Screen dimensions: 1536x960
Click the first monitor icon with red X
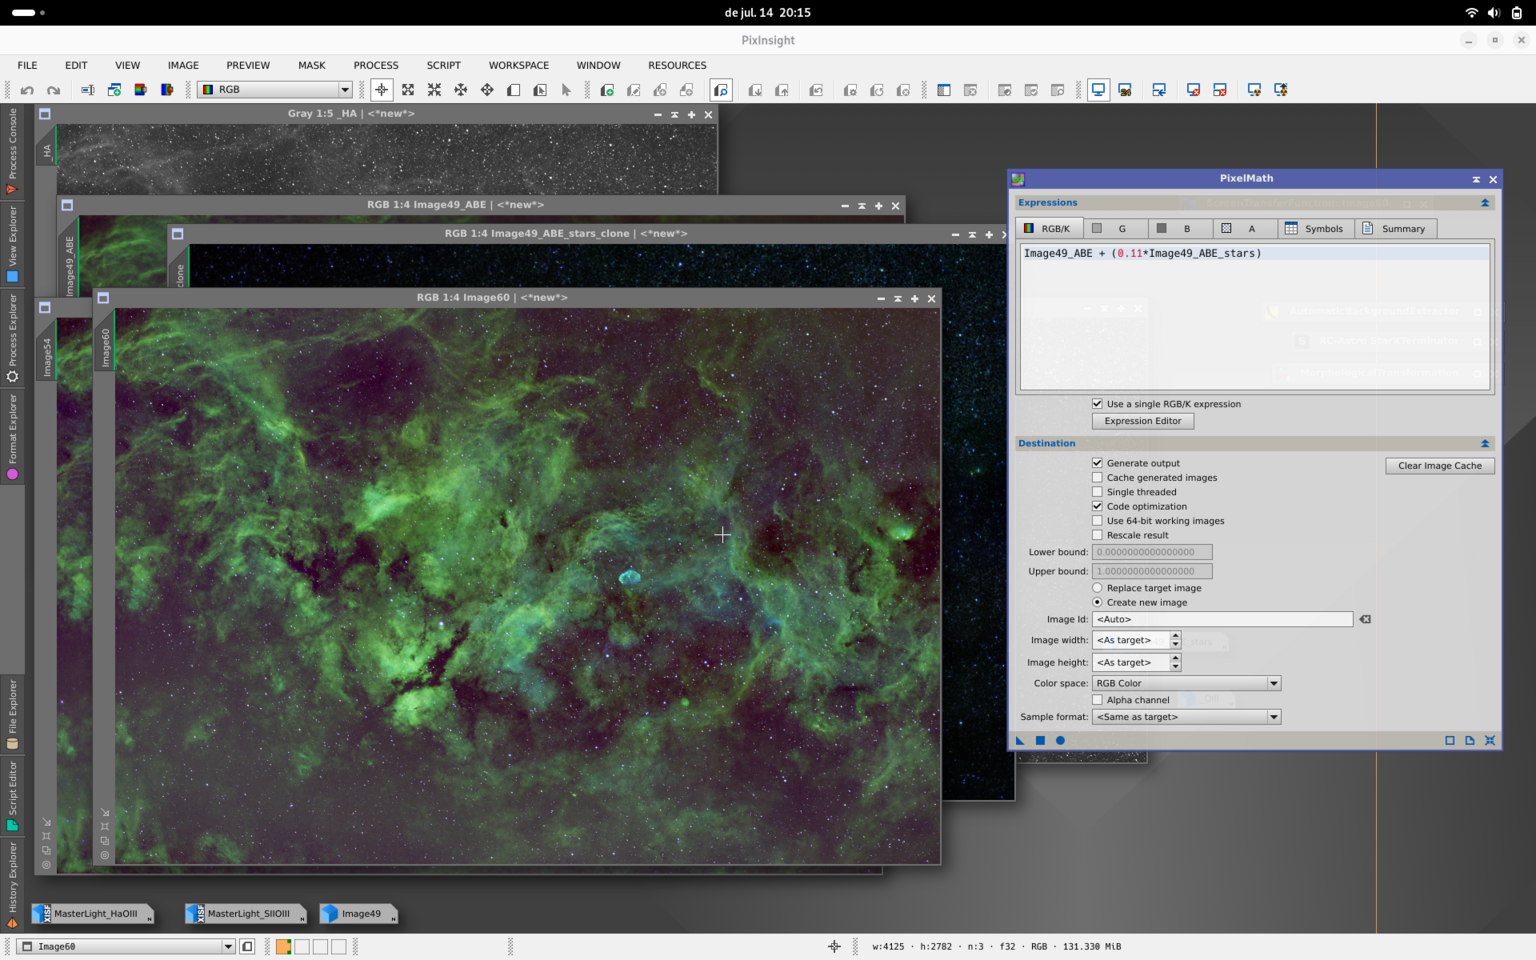(x=1193, y=90)
